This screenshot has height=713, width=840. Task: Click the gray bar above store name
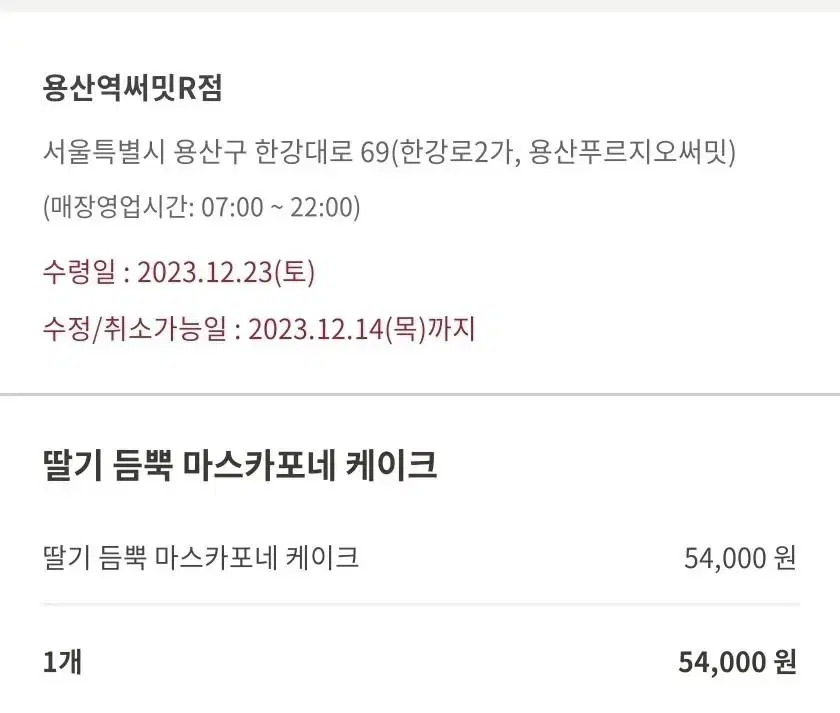[420, 6]
